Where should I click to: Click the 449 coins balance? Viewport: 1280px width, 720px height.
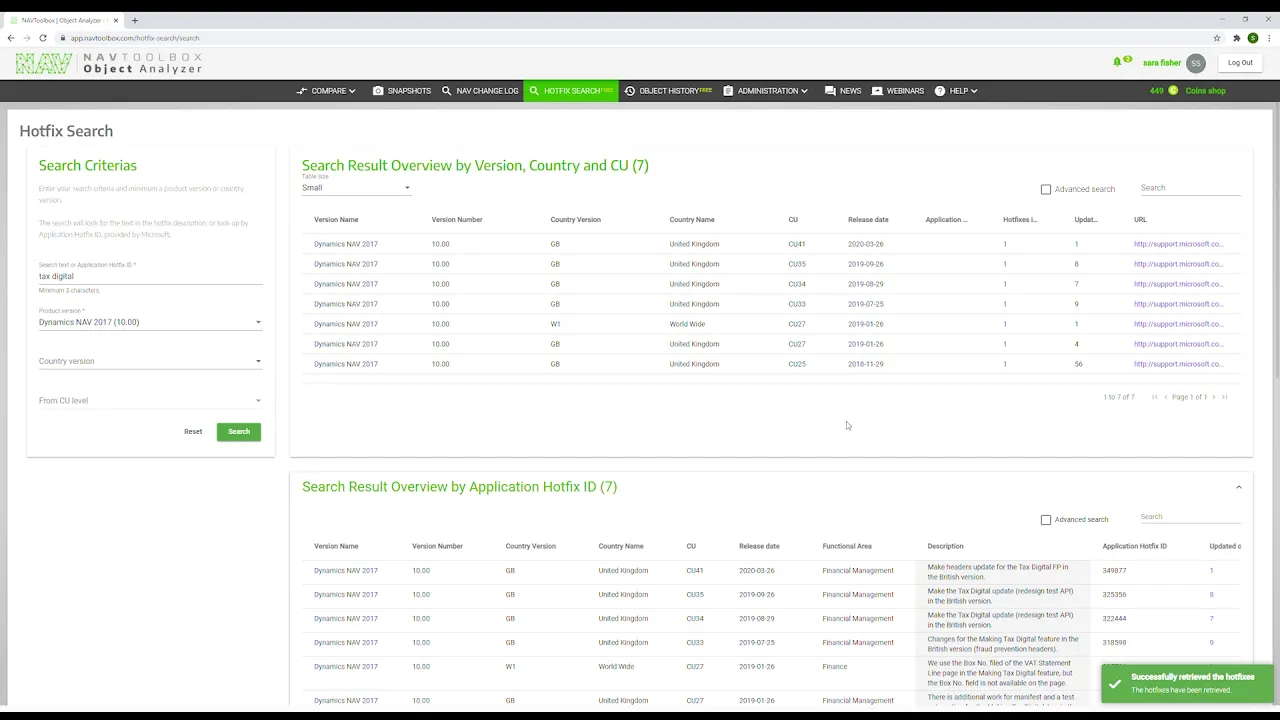(1156, 91)
